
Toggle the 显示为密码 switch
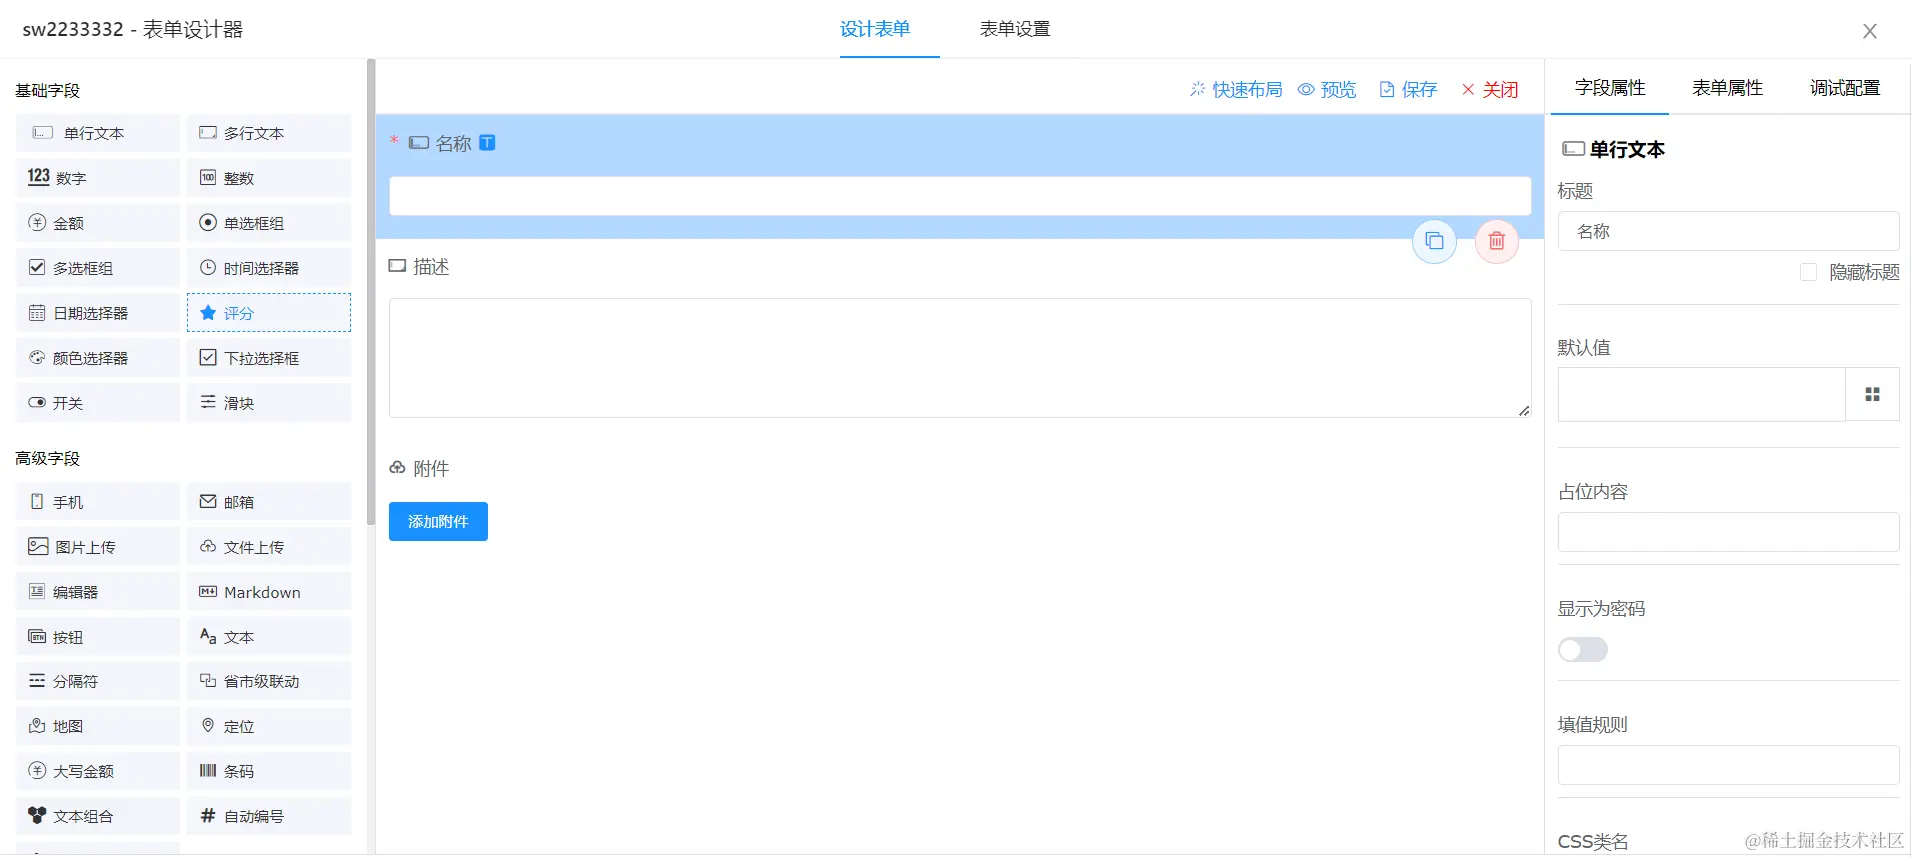[x=1583, y=650]
